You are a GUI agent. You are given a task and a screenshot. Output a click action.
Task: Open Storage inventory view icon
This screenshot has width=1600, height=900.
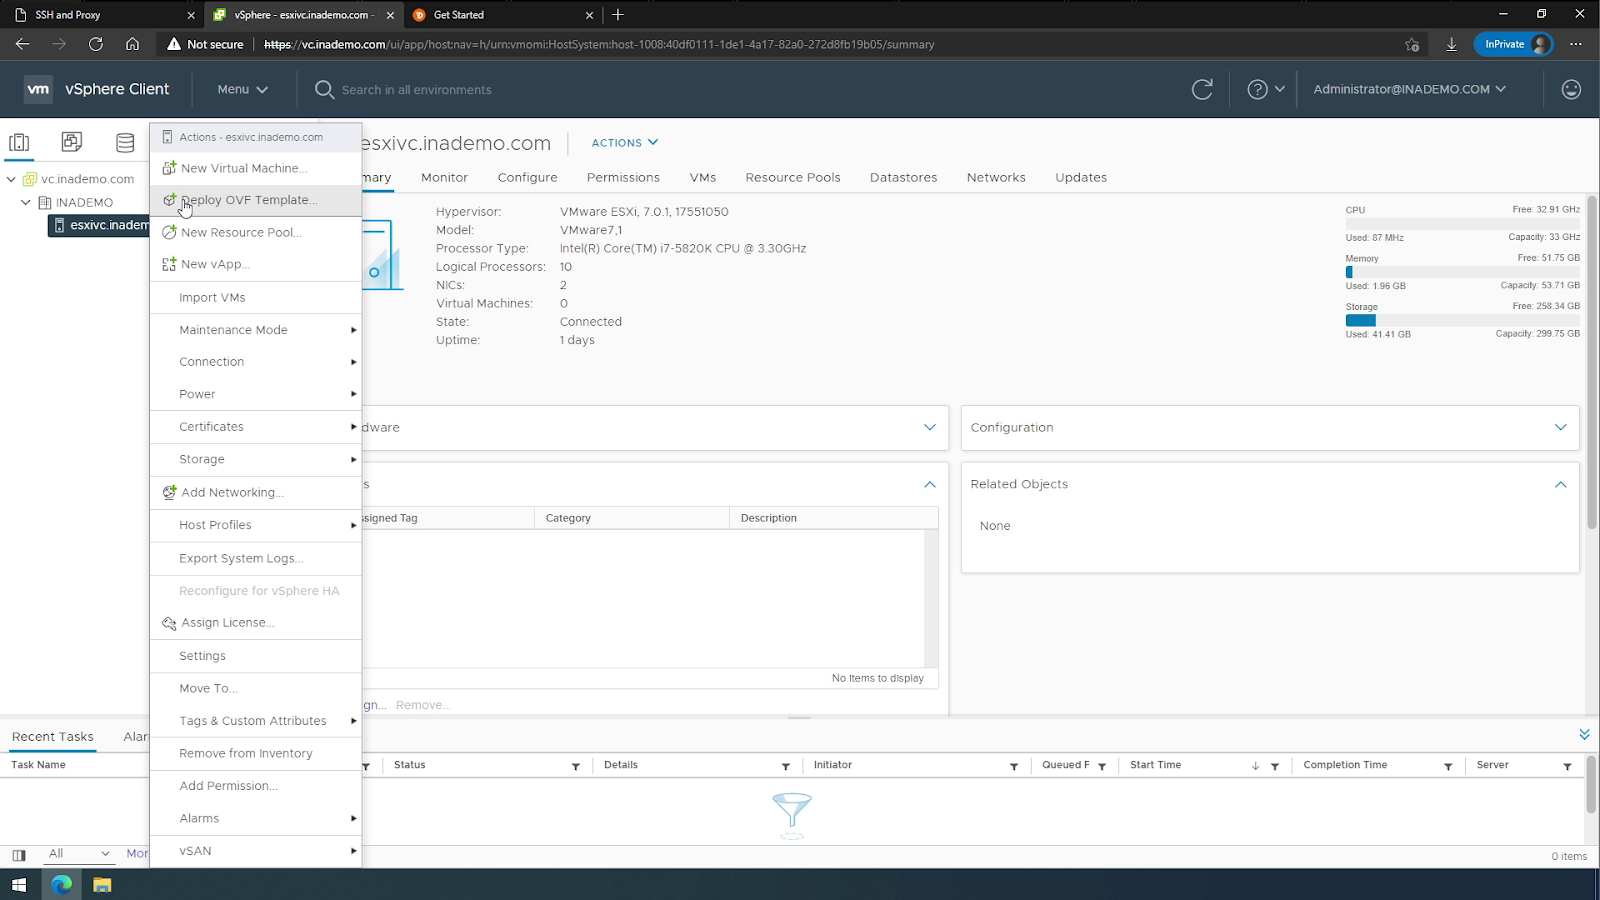pos(125,142)
